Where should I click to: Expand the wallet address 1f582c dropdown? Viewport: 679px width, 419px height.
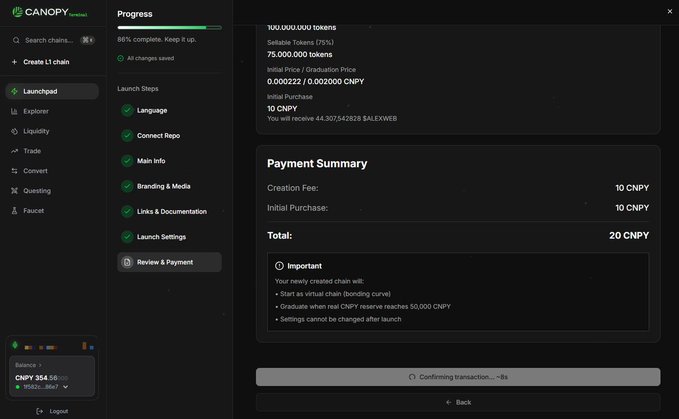[x=65, y=387]
